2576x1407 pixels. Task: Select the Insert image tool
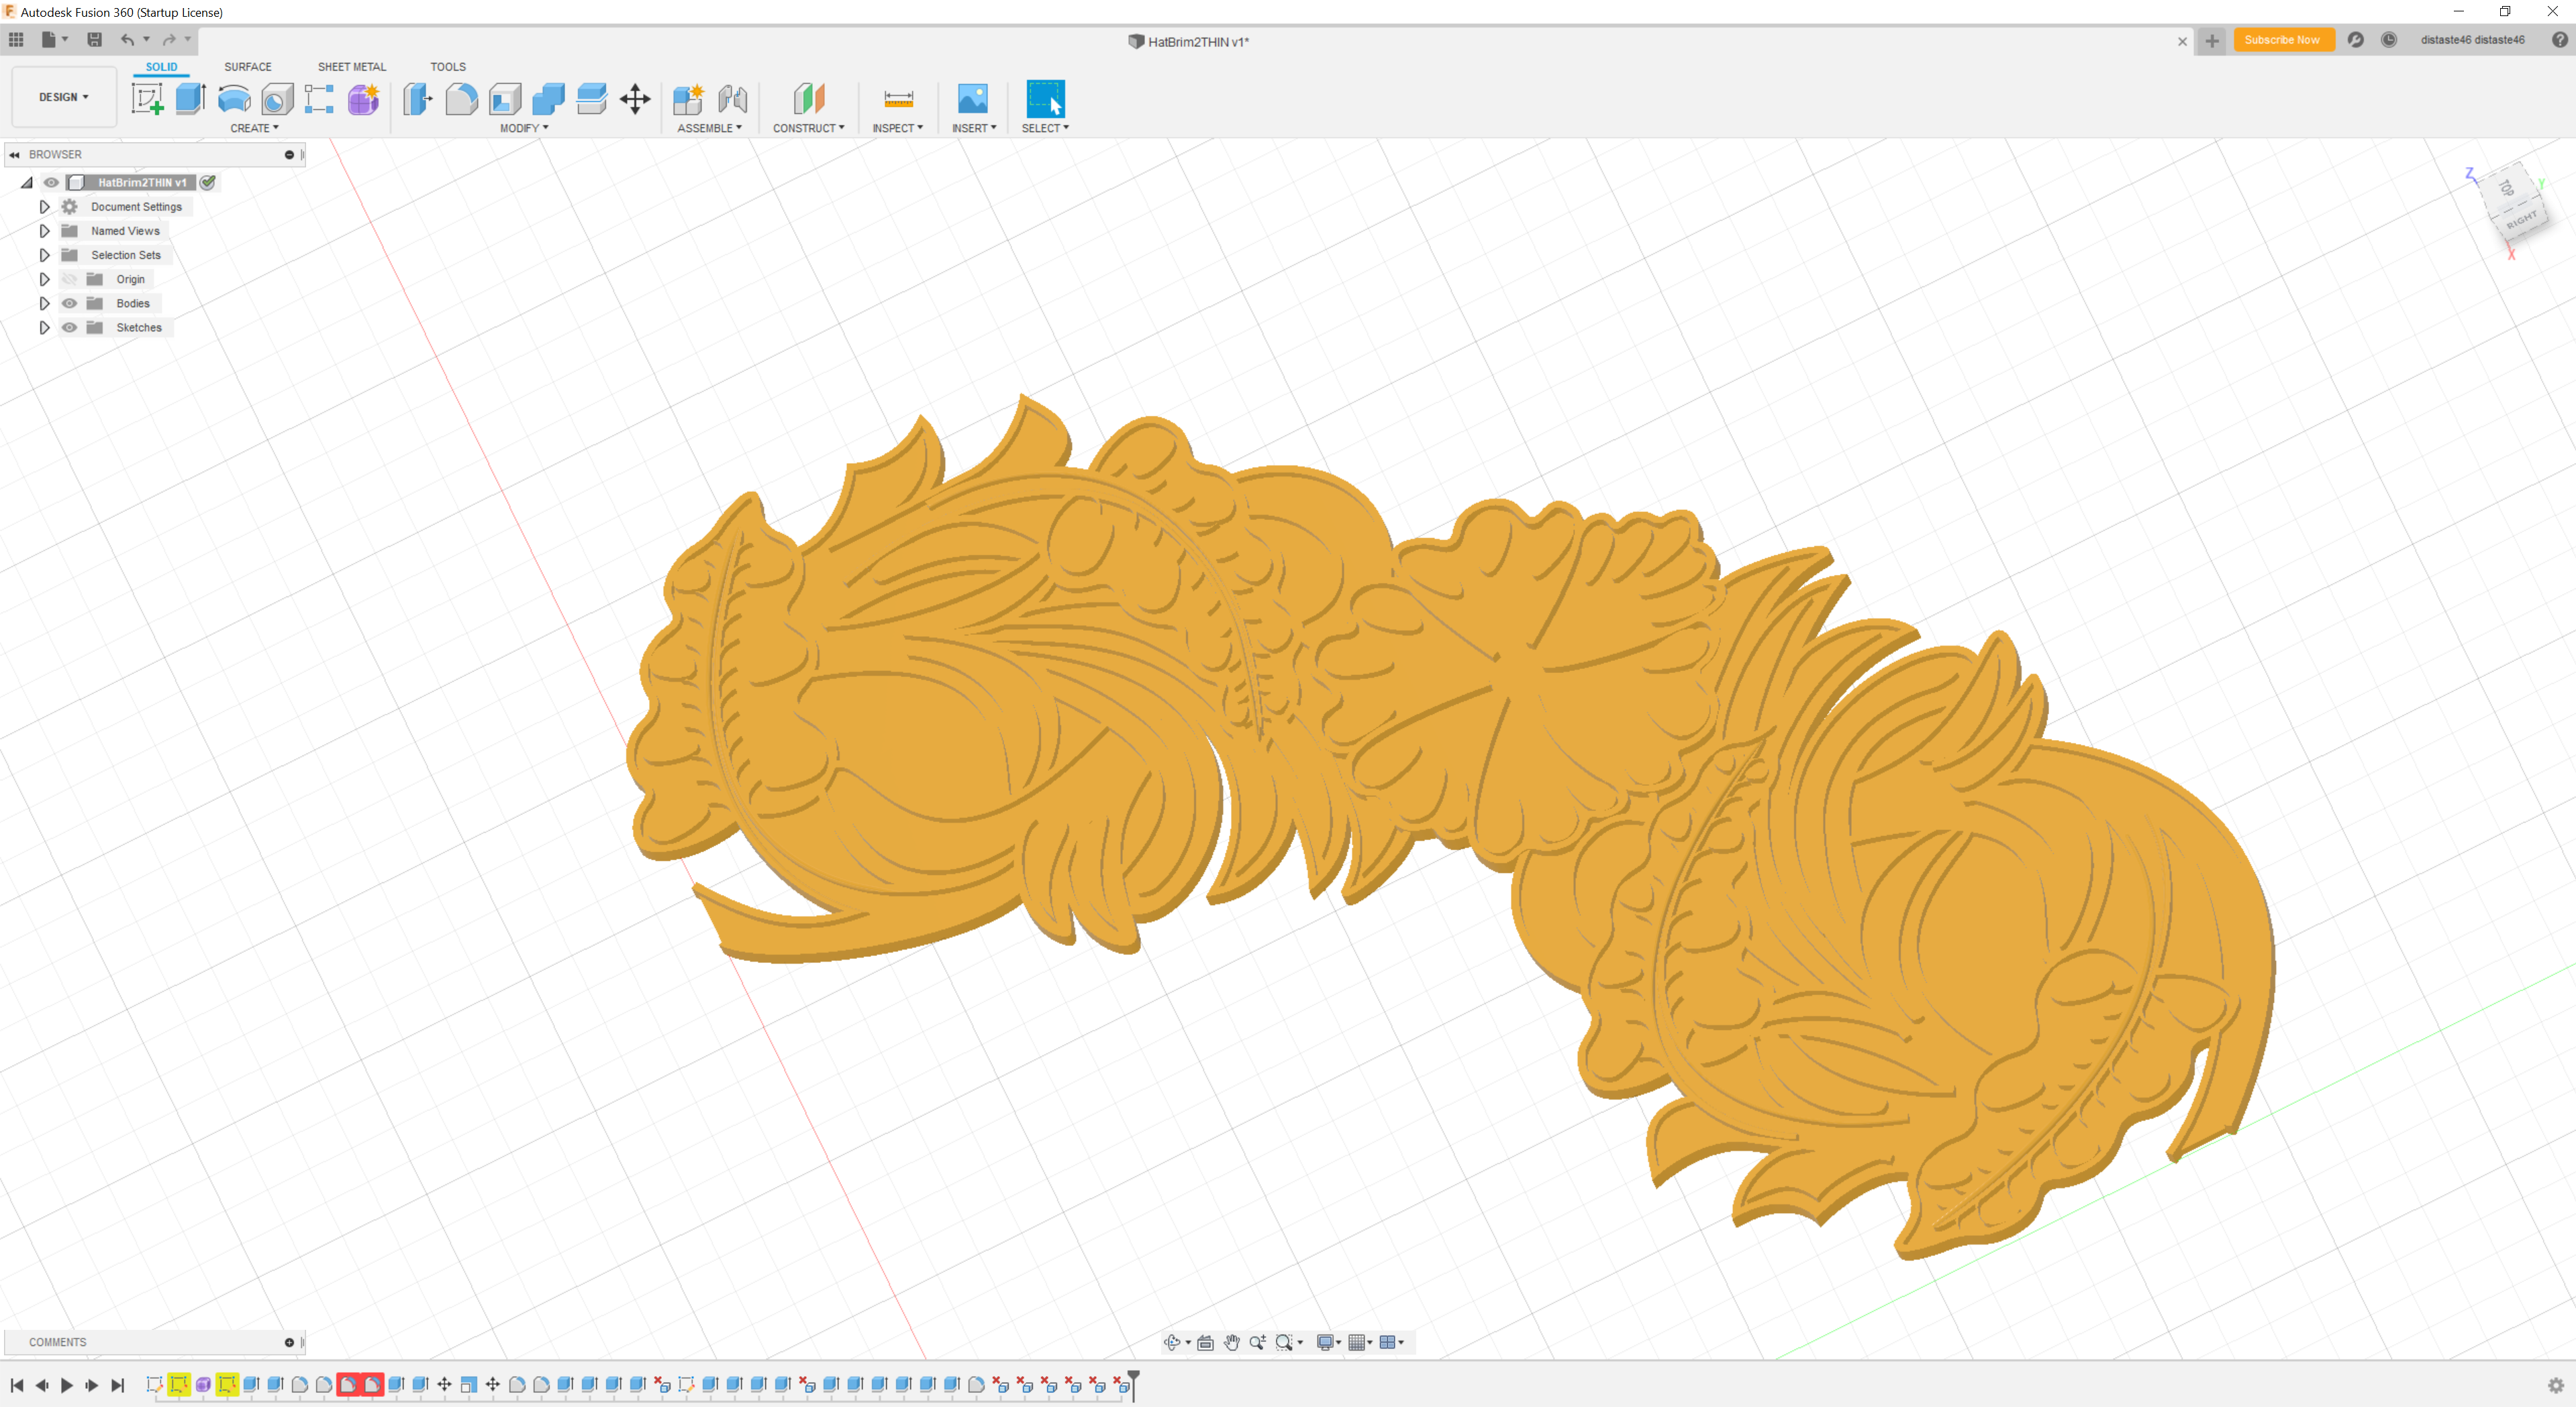[x=972, y=99]
